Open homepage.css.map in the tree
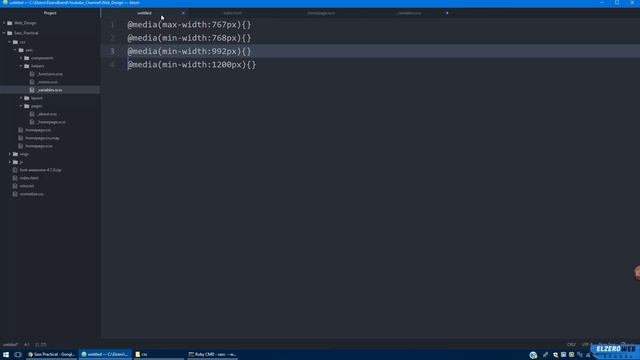The width and height of the screenshot is (640, 360). (42, 138)
